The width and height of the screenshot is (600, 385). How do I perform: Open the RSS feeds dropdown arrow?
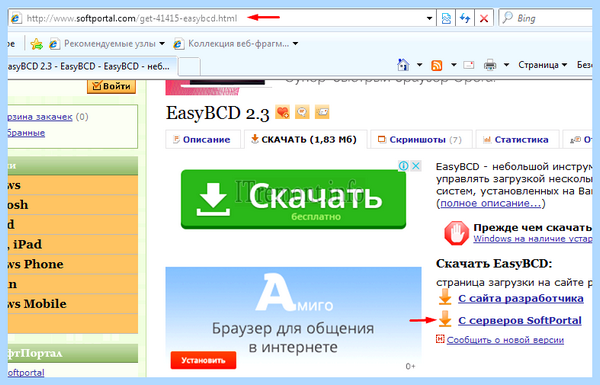pyautogui.click(x=453, y=65)
